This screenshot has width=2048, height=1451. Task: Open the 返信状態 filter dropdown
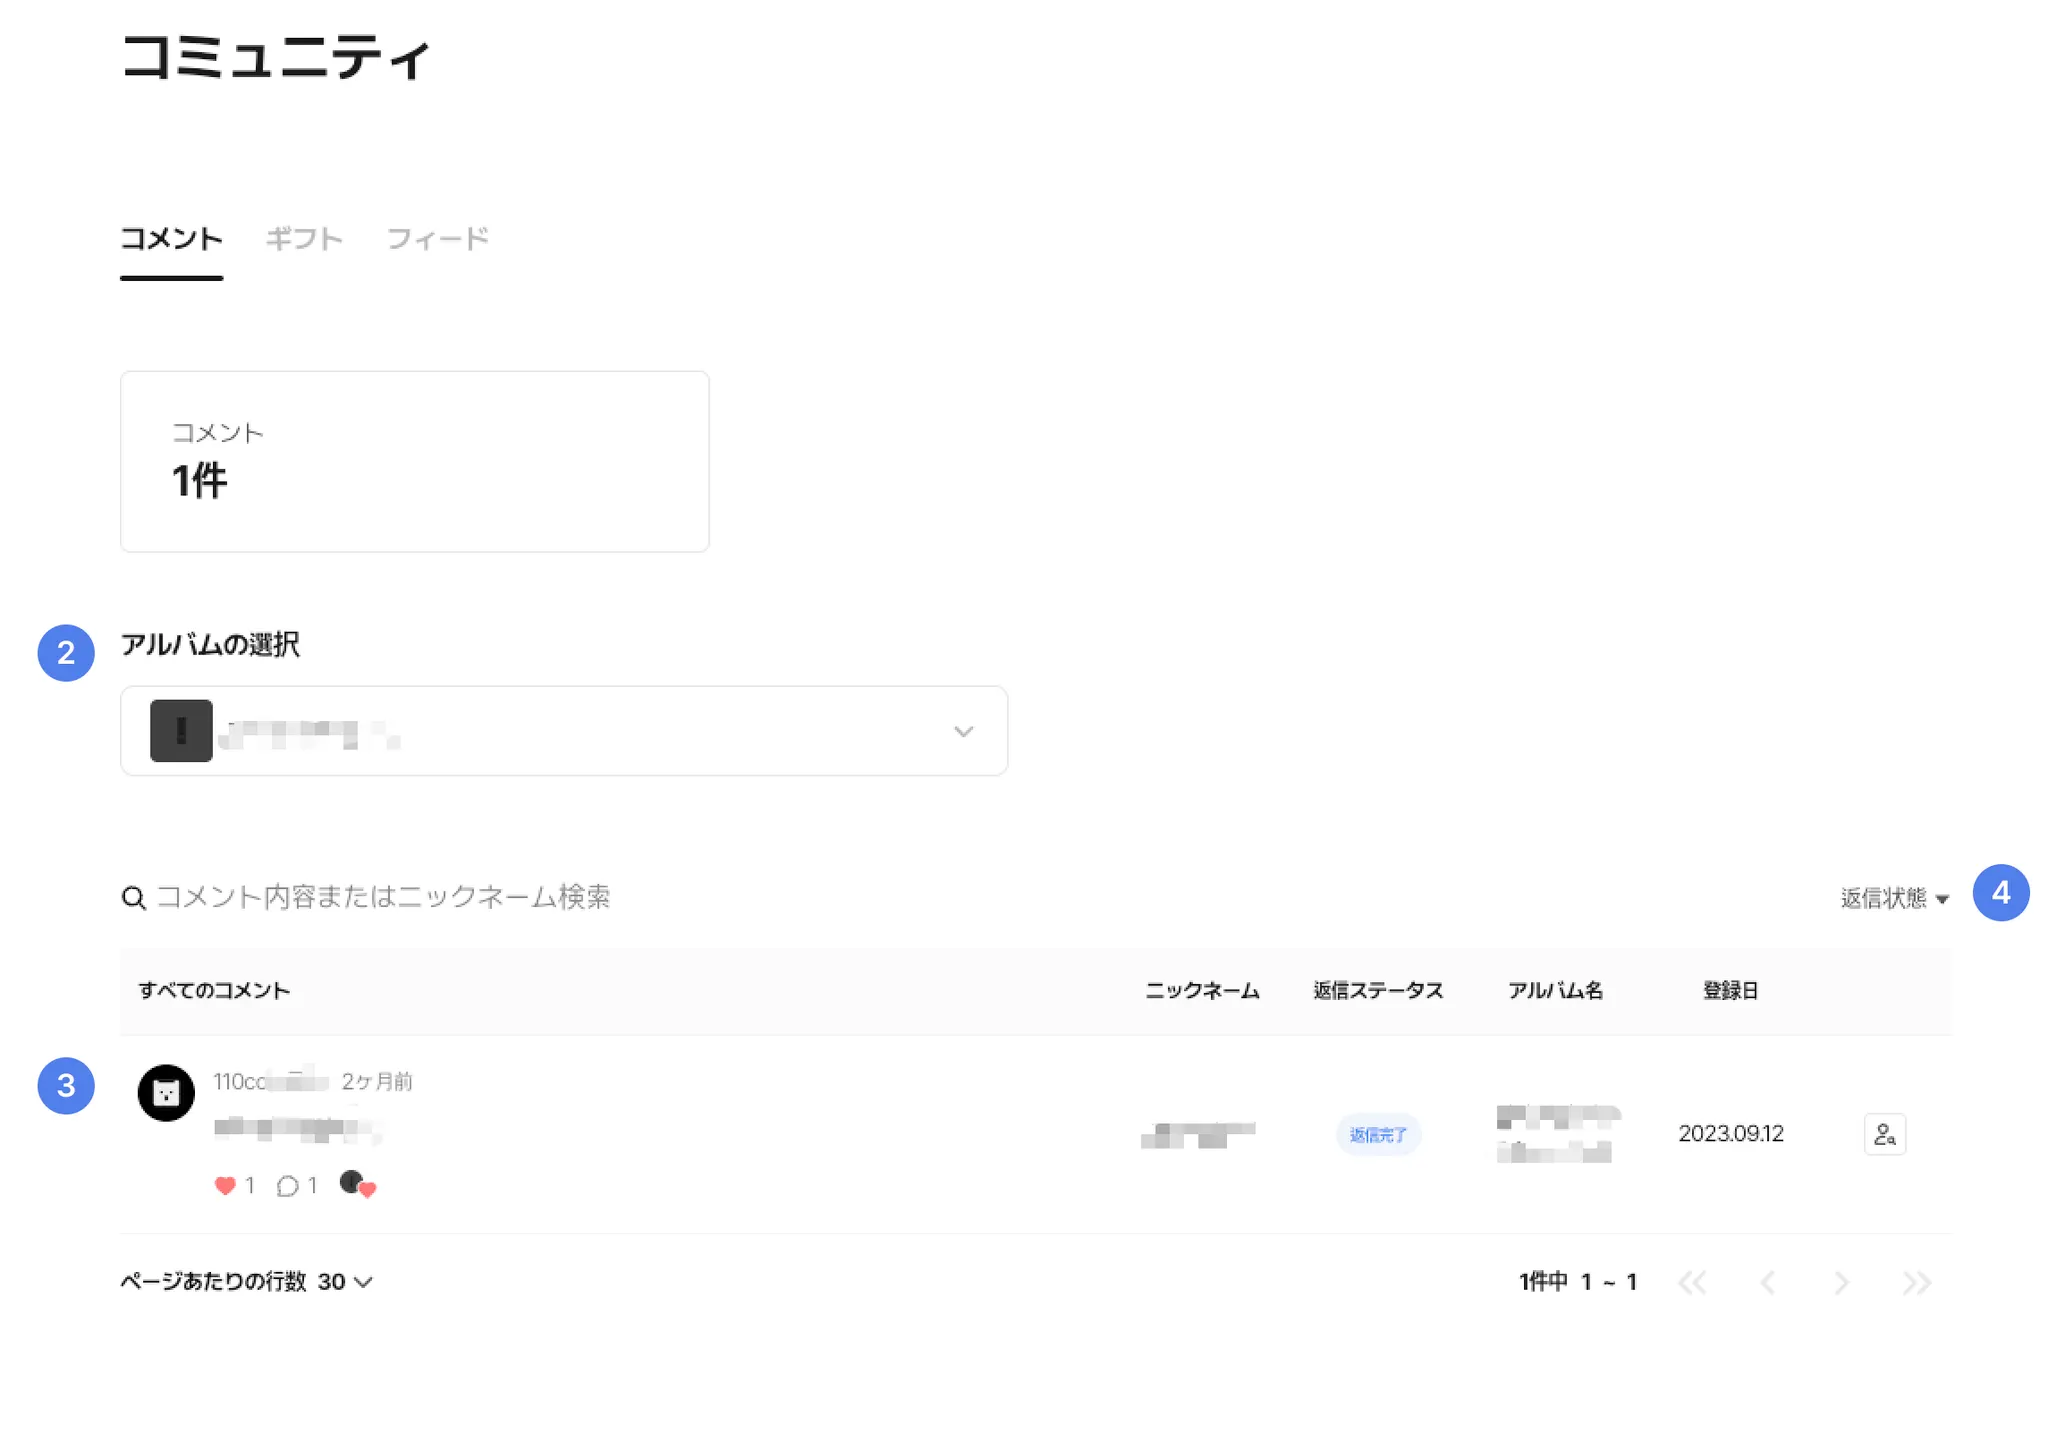(1894, 898)
